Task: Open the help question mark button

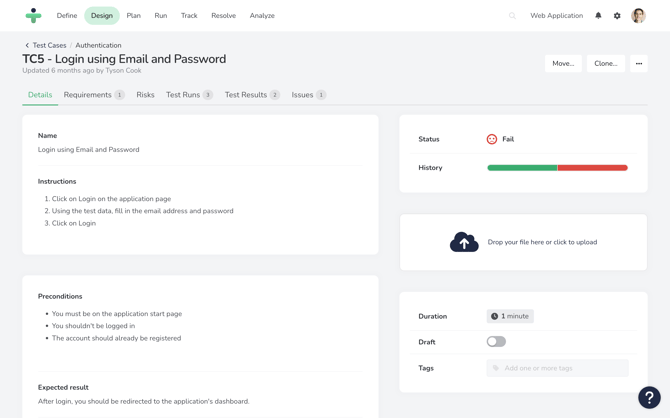Action: click(x=649, y=397)
